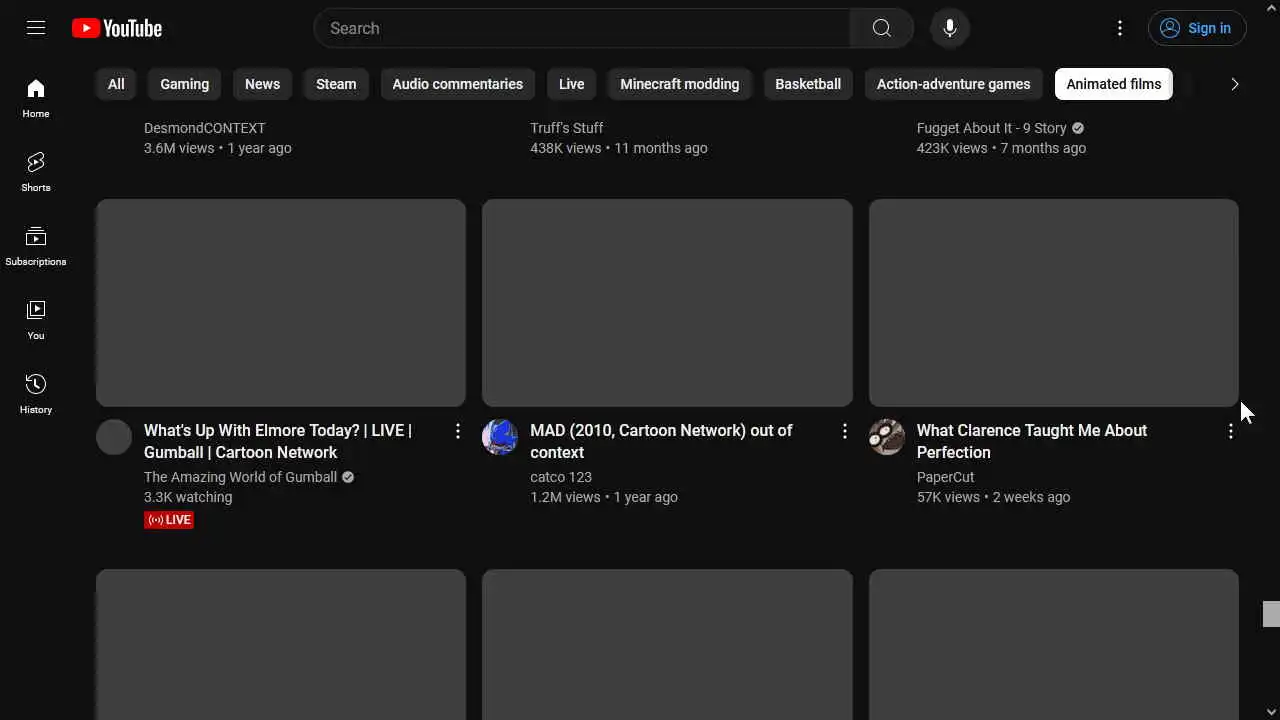This screenshot has width=1280, height=720.
Task: Click the page scrollbar thumb
Action: tap(1271, 614)
